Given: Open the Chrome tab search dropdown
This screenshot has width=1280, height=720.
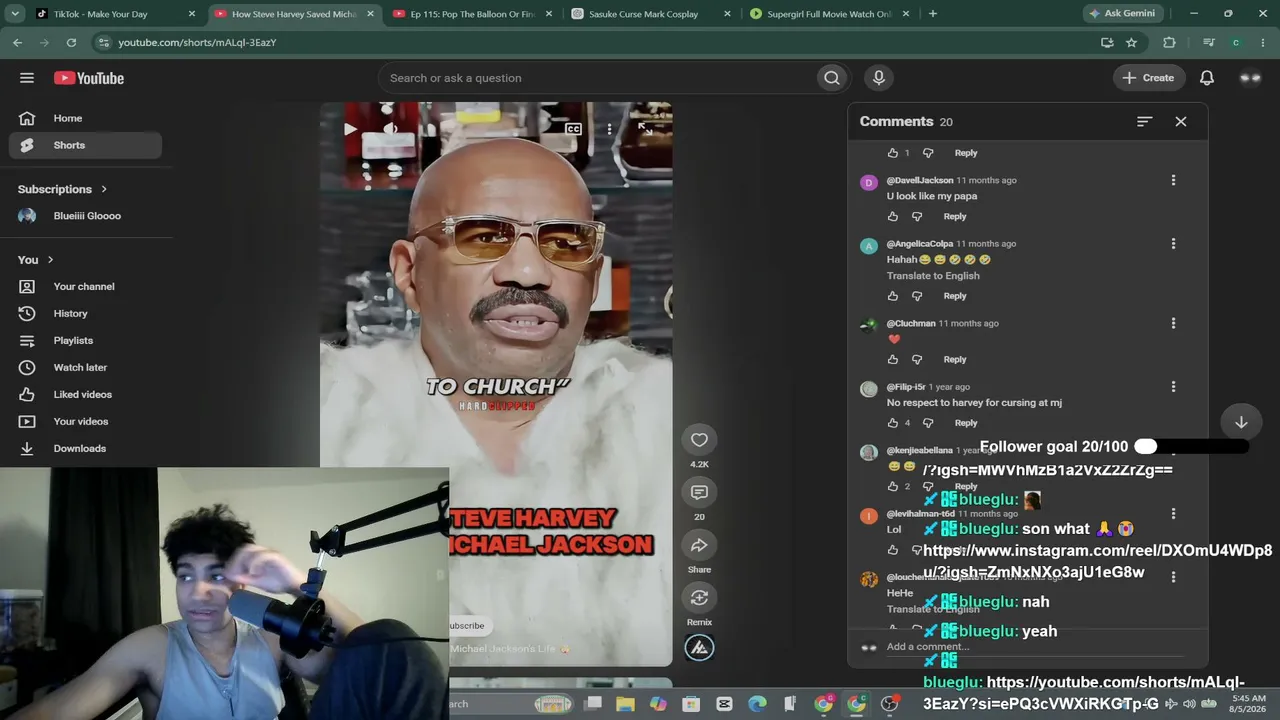Looking at the screenshot, I should (15, 14).
